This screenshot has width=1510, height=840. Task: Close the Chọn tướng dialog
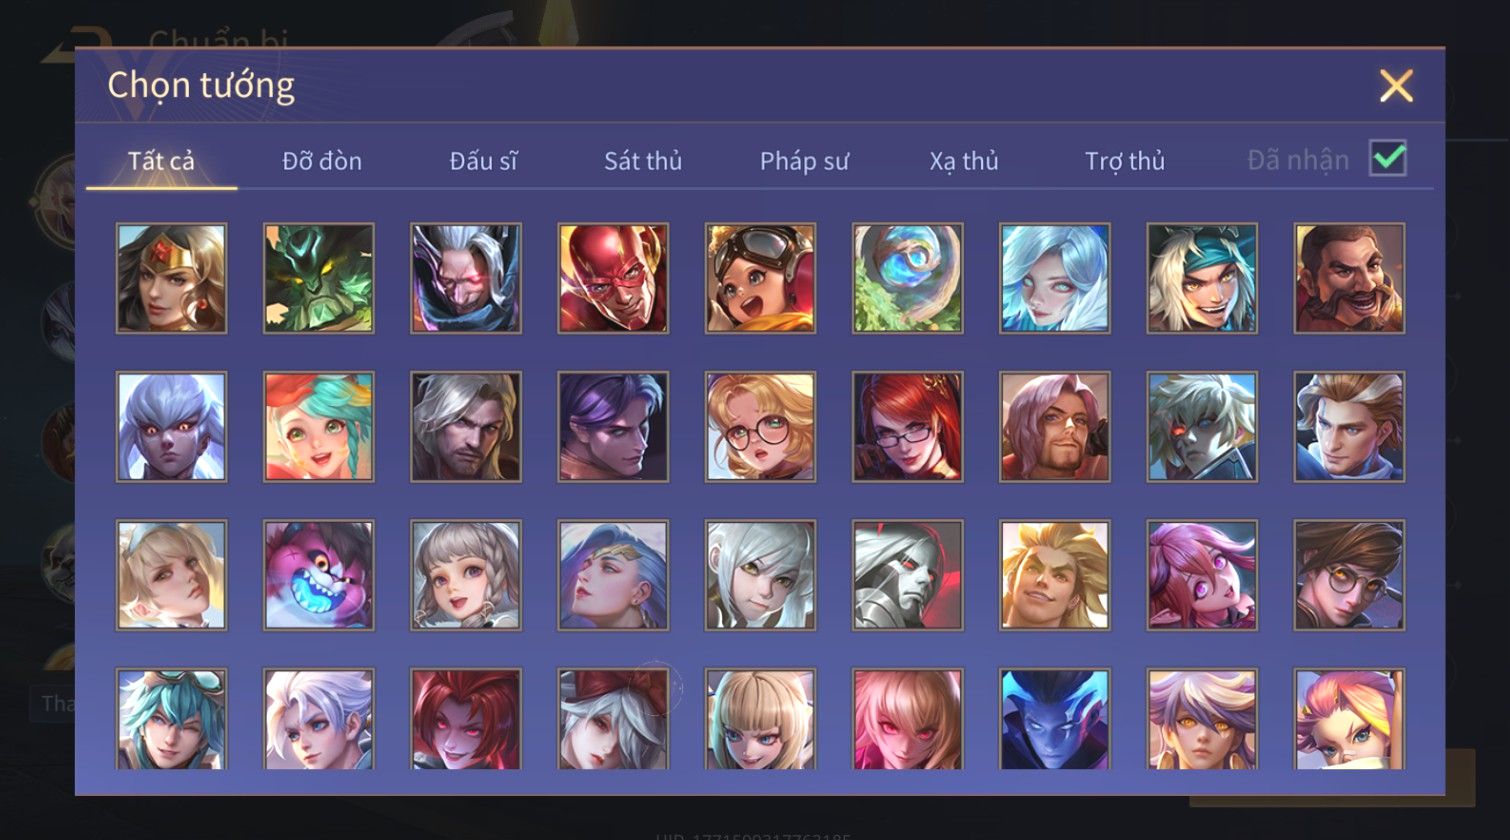1396,86
